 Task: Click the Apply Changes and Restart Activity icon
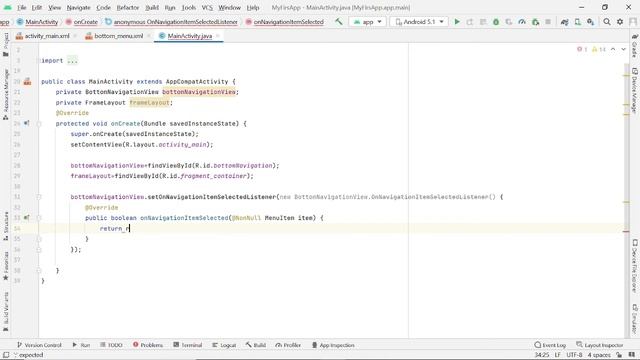470,22
